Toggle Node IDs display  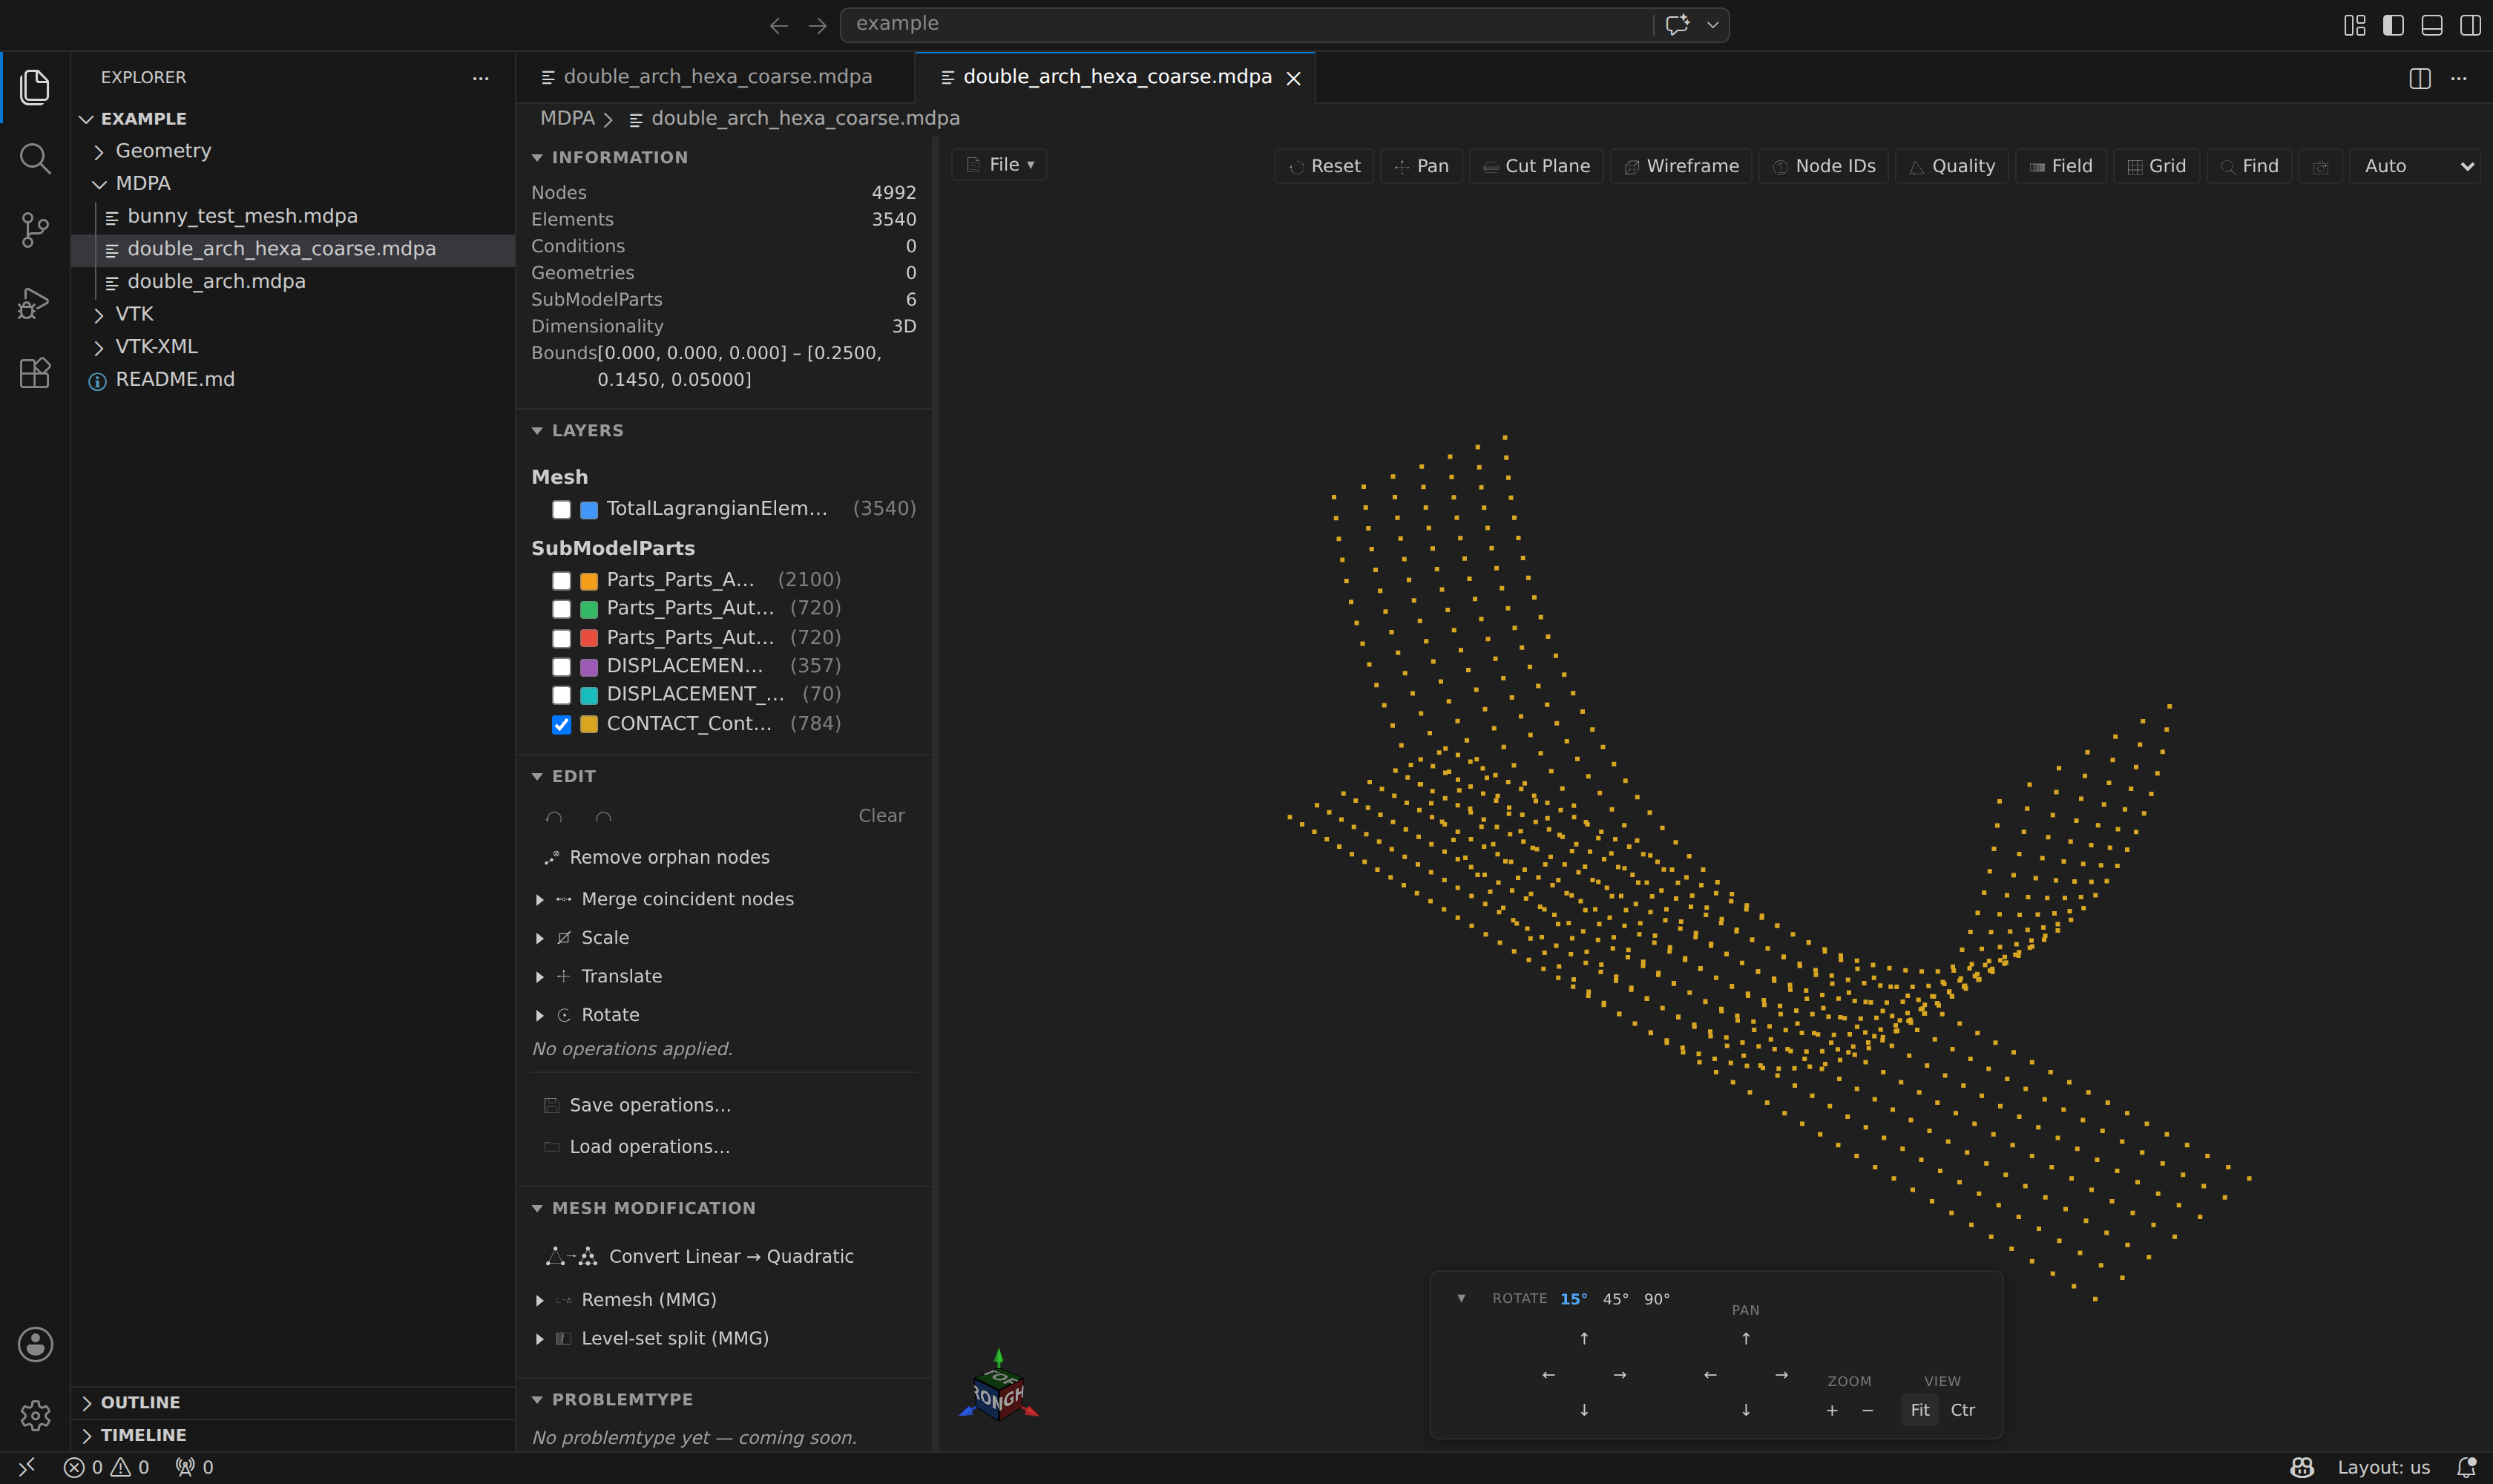pyautogui.click(x=1824, y=166)
